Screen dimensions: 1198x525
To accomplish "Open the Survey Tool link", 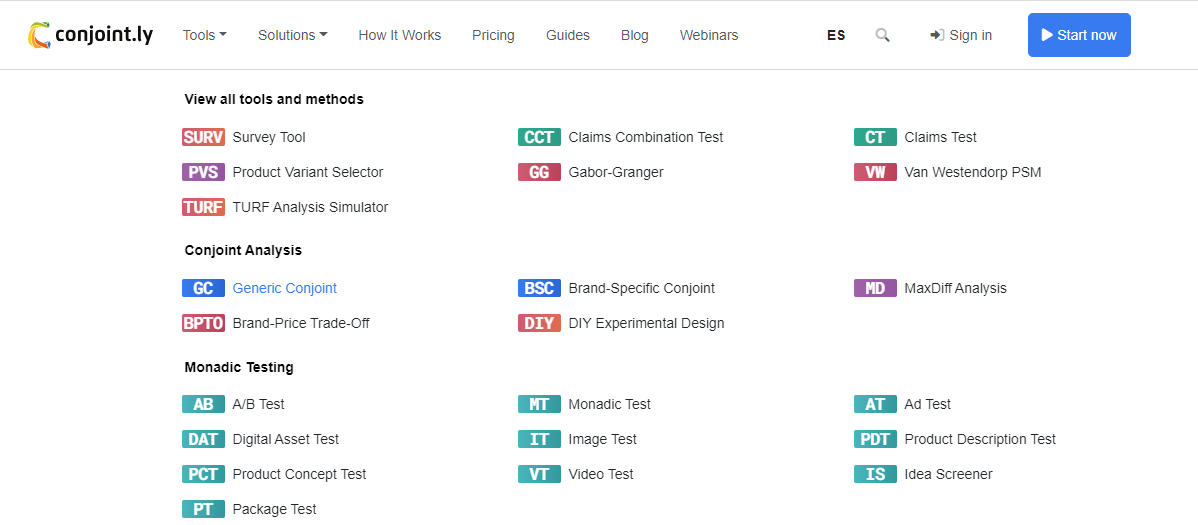I will tap(269, 138).
